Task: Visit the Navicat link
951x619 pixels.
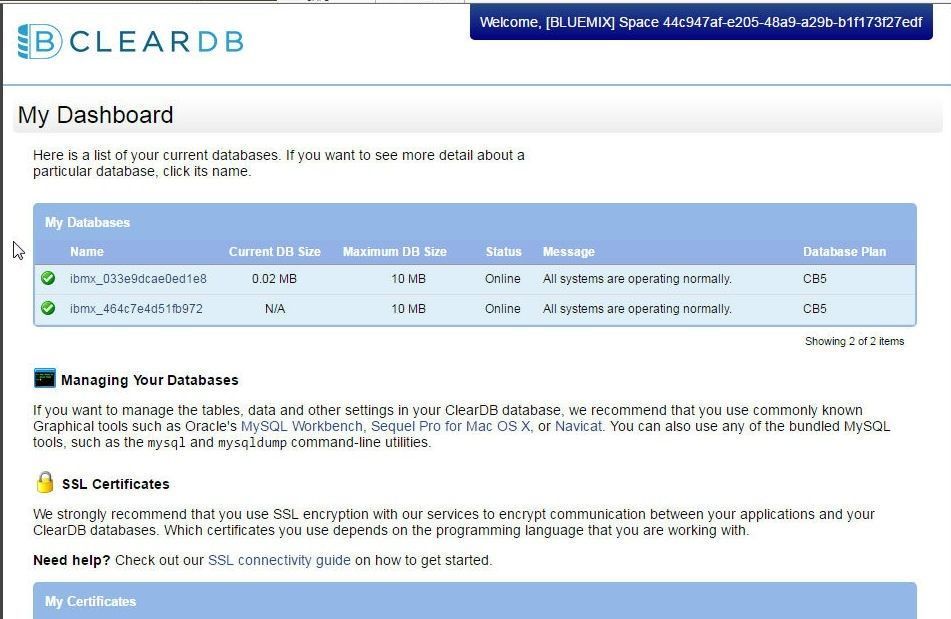Action: coord(579,426)
